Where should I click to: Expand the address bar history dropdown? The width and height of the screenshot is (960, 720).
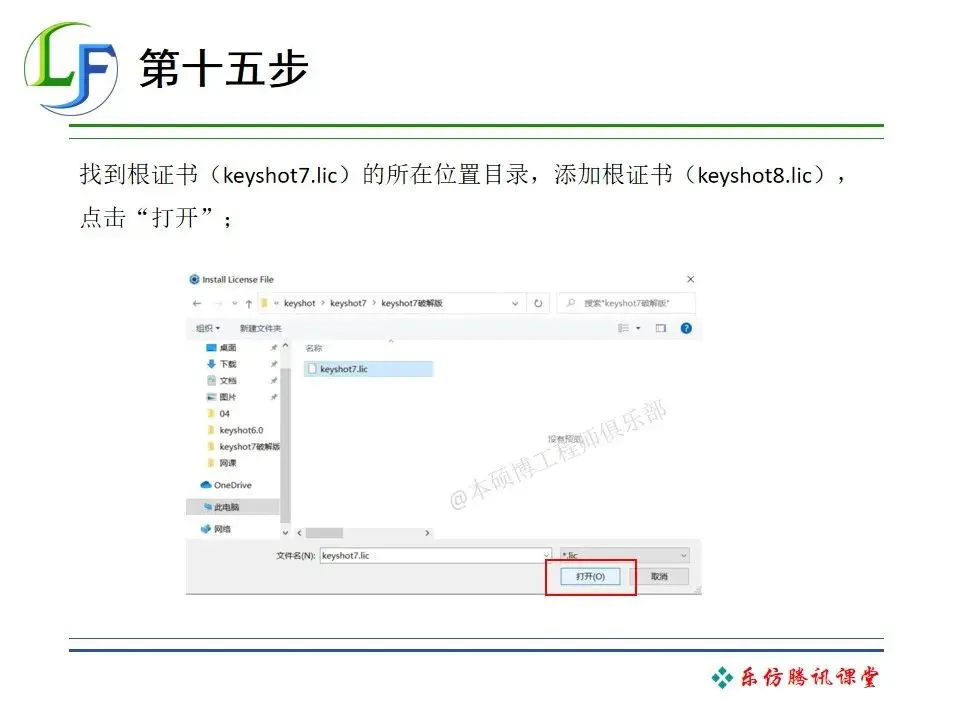coord(515,303)
